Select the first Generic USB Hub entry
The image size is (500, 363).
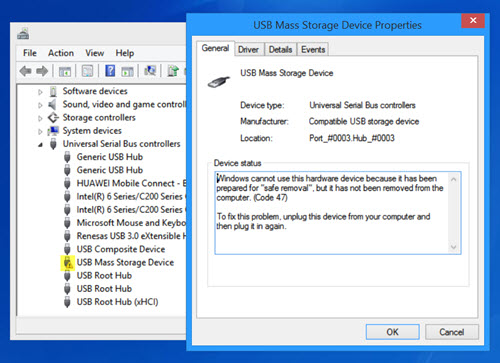pyautogui.click(x=110, y=157)
